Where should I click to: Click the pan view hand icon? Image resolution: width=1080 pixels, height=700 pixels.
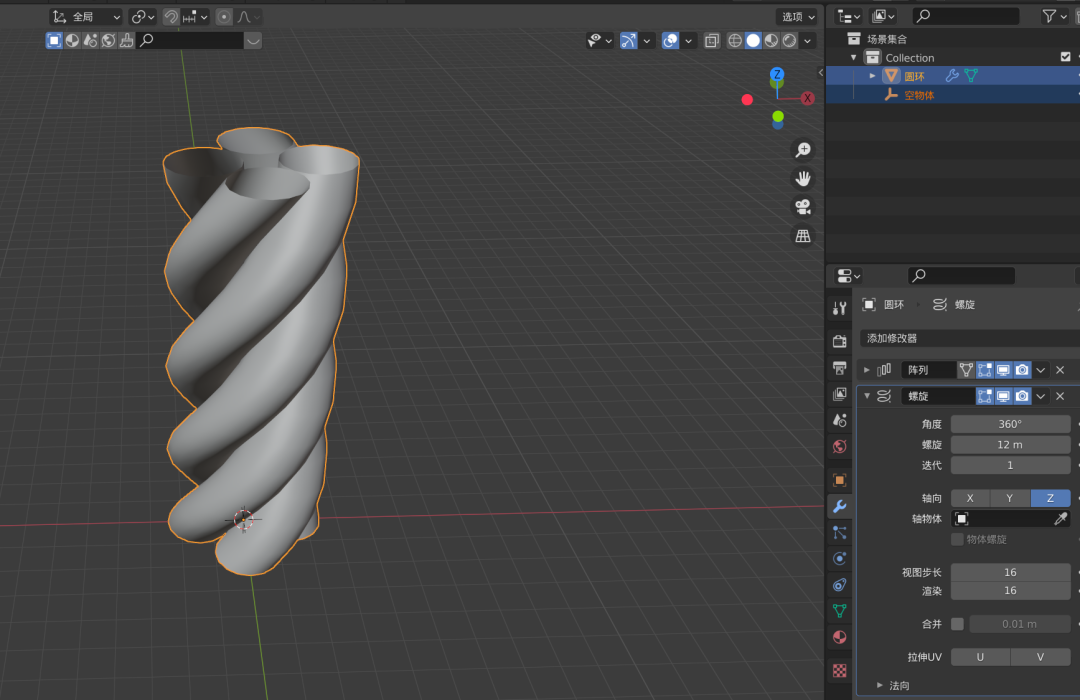(802, 179)
